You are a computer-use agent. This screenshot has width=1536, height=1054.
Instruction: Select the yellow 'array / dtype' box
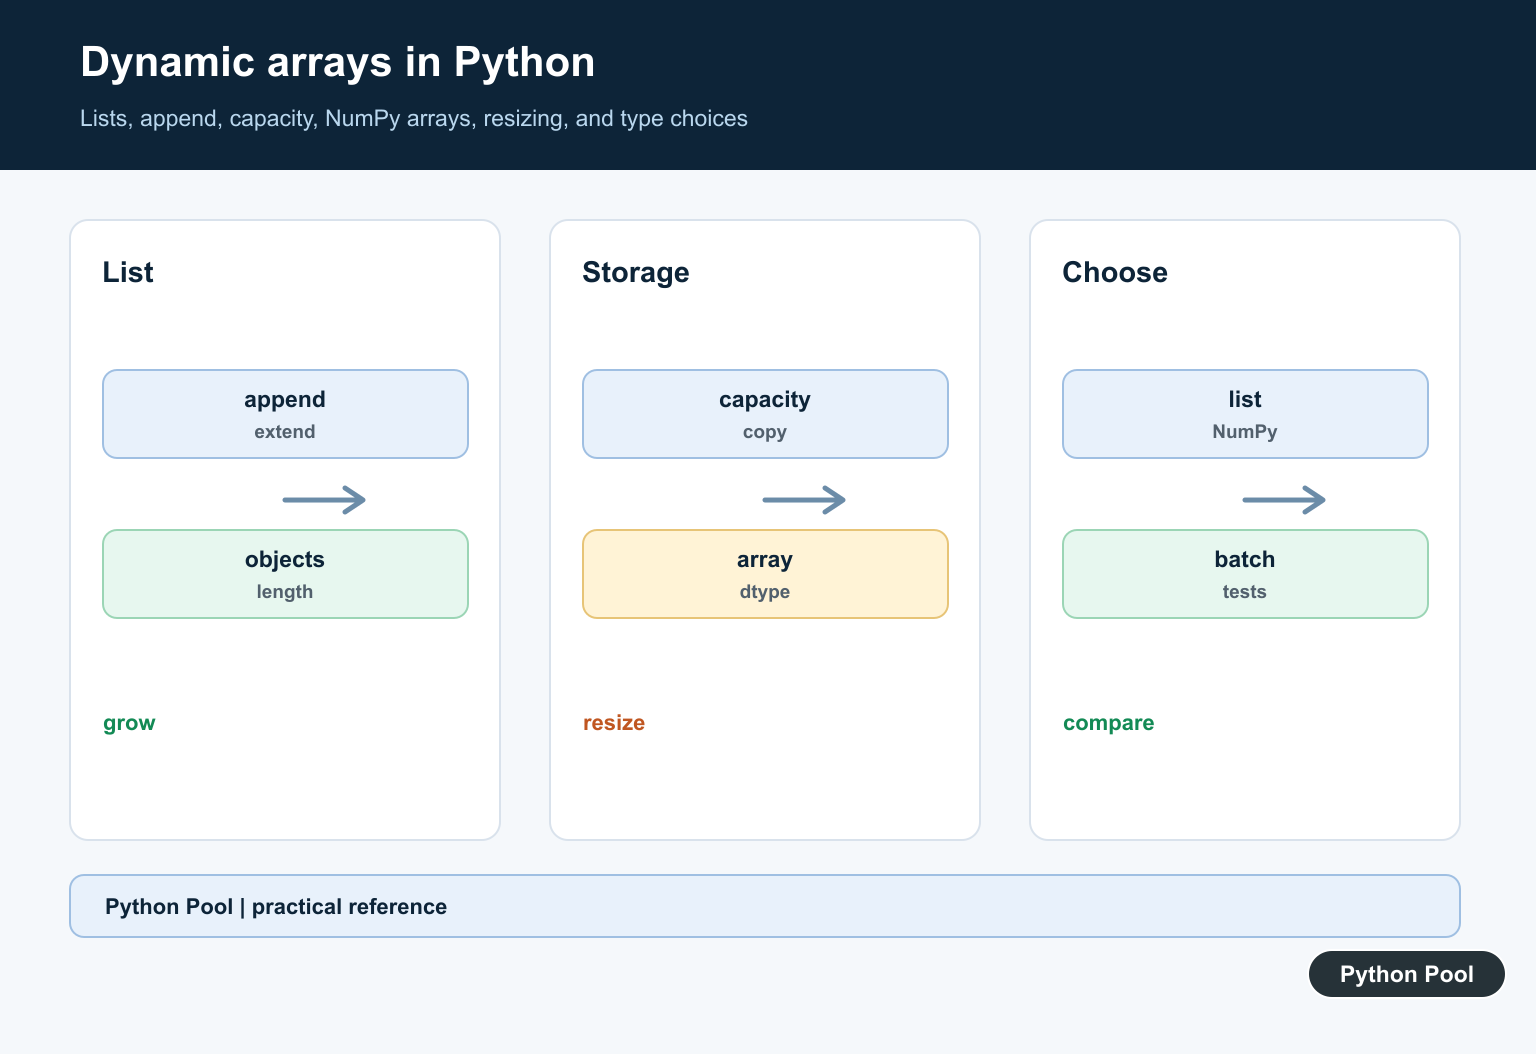click(765, 574)
